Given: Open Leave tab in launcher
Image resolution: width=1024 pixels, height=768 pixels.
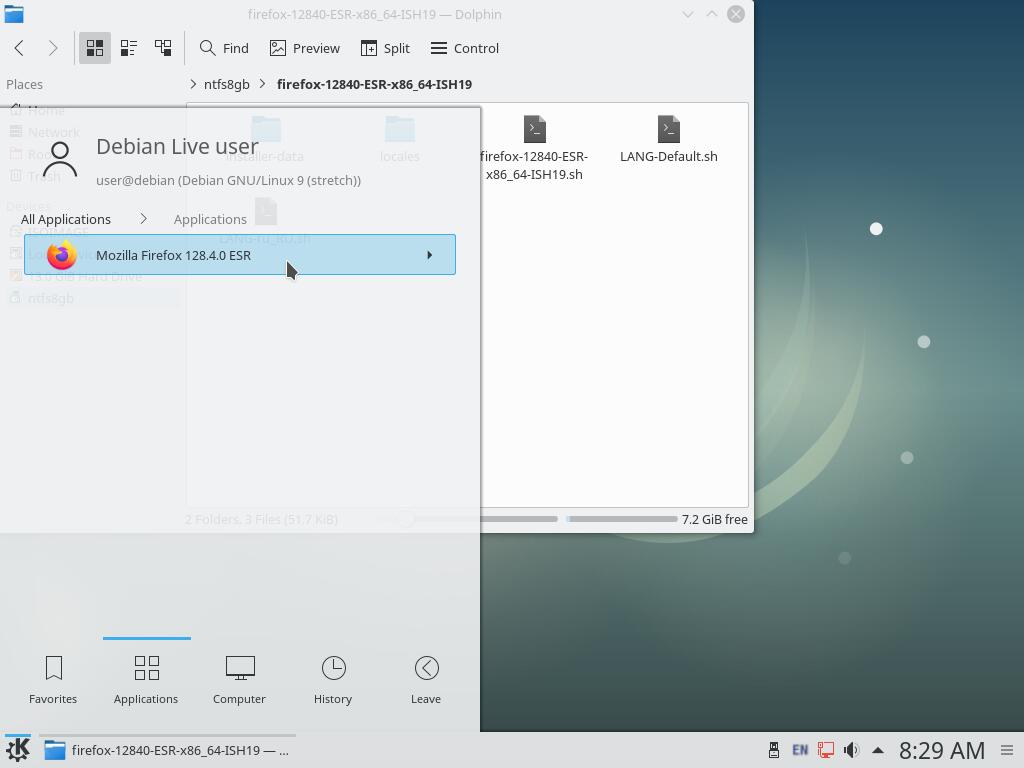Looking at the screenshot, I should coord(426,680).
